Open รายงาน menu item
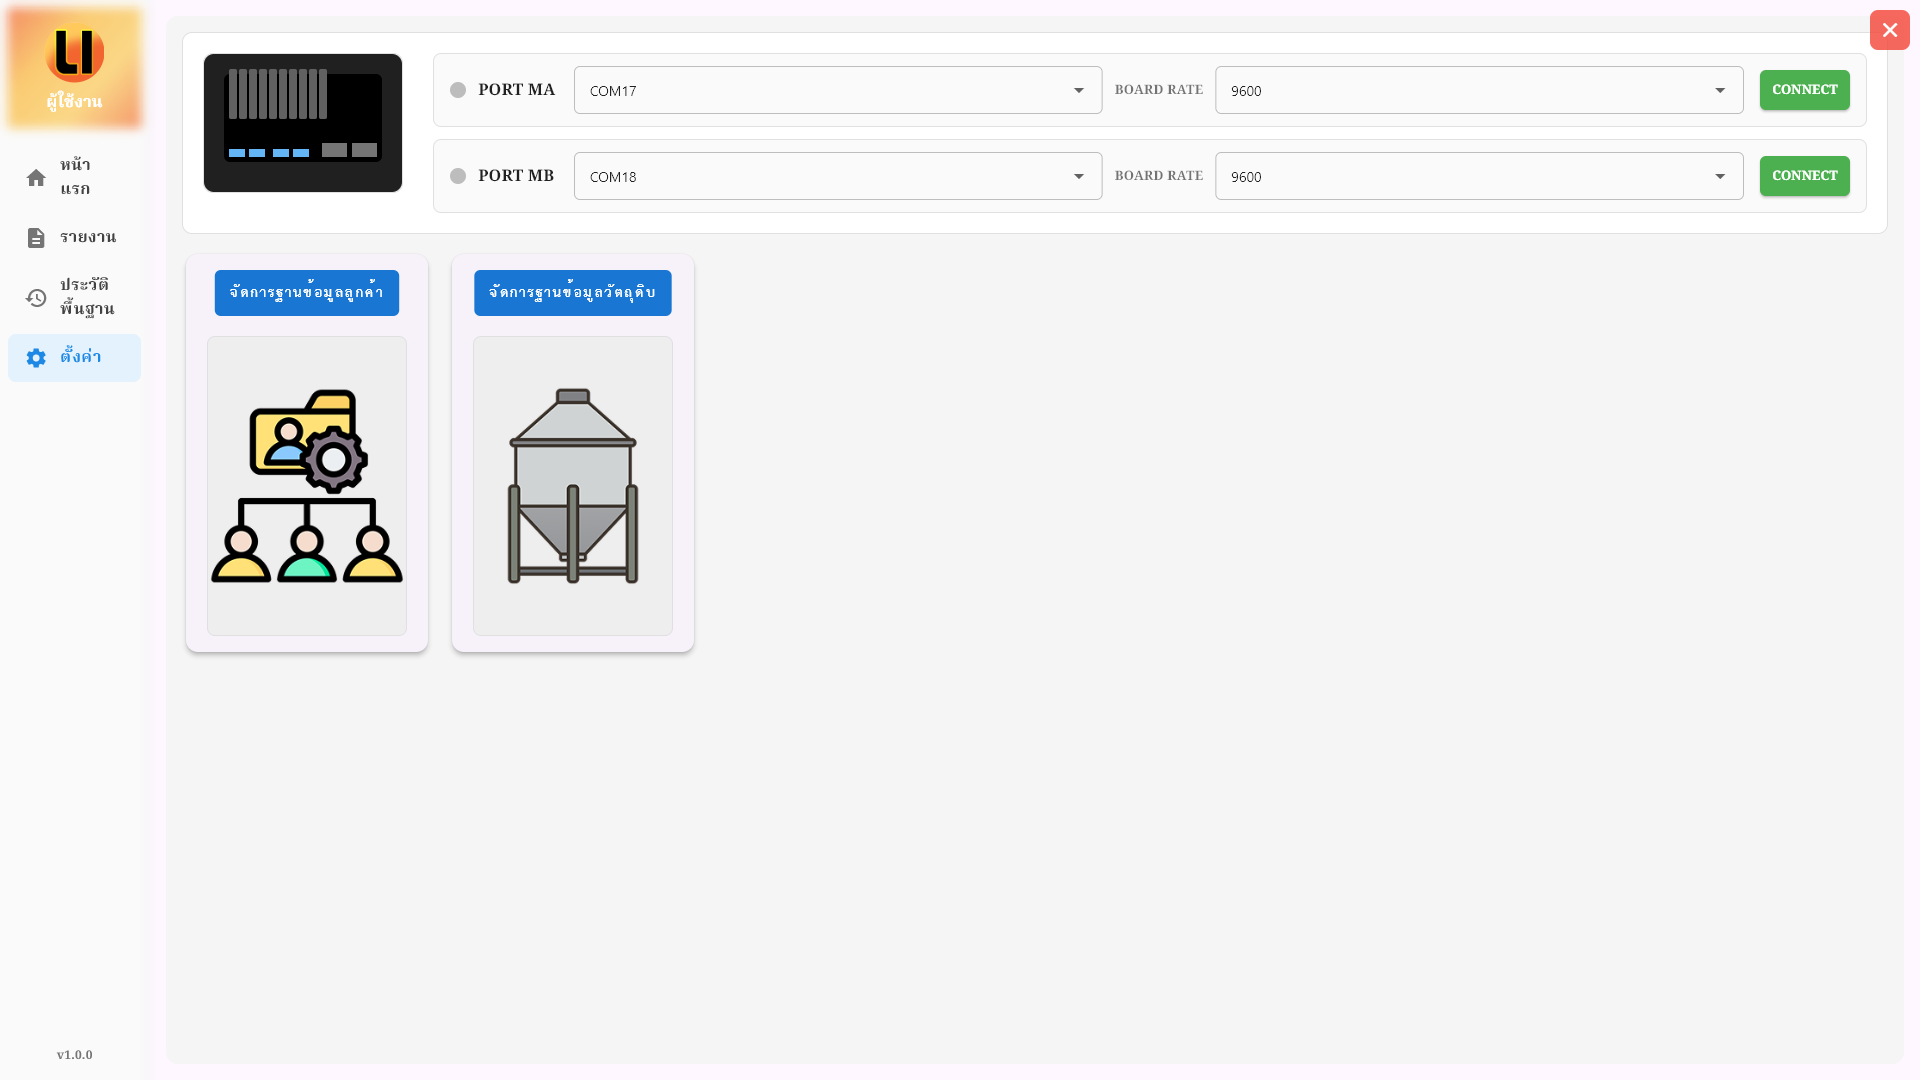The width and height of the screenshot is (1920, 1080). [x=88, y=237]
